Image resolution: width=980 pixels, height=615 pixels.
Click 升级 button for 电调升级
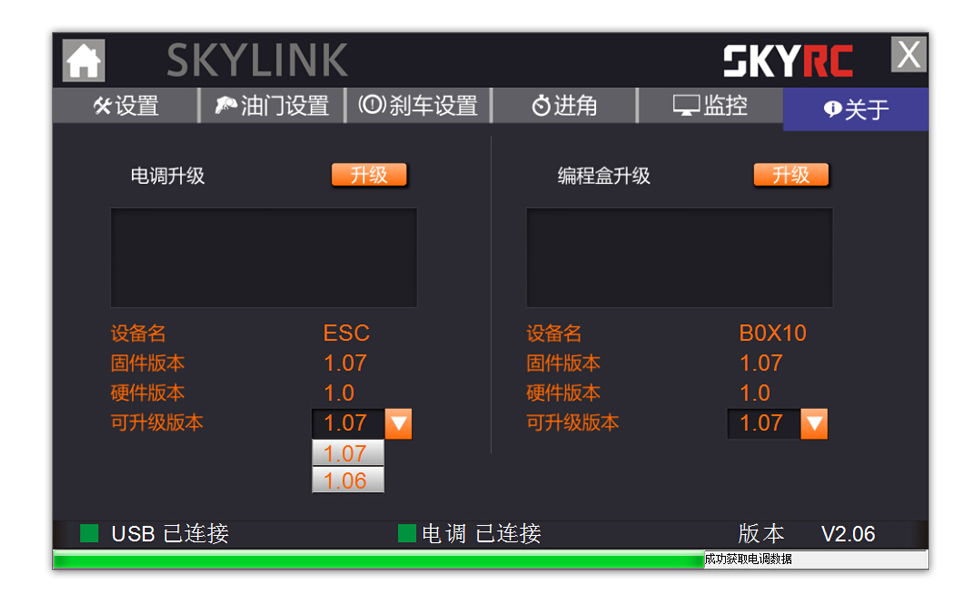coord(369,175)
